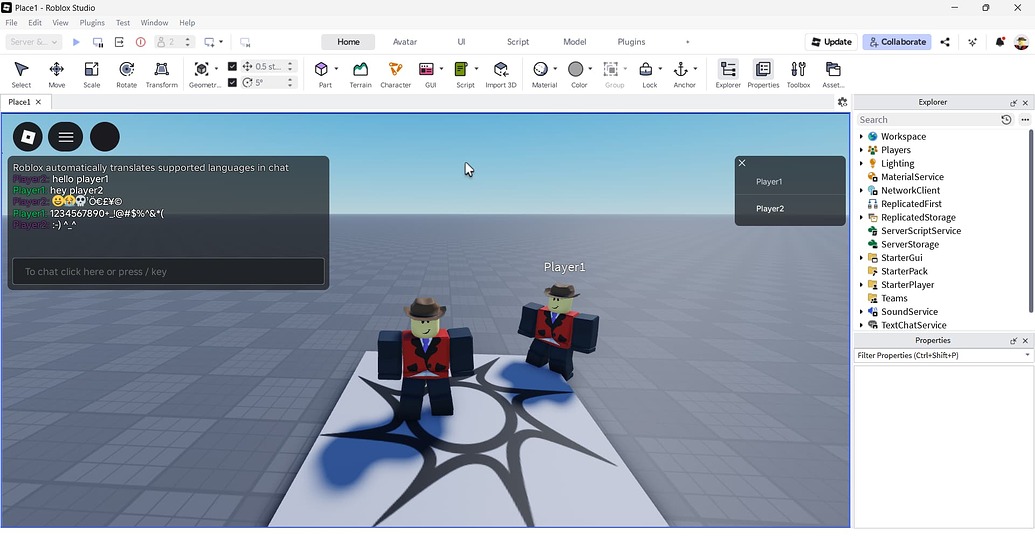Open the Filter Properties dropdown arrow
This screenshot has height=549, width=1035.
click(x=1027, y=355)
